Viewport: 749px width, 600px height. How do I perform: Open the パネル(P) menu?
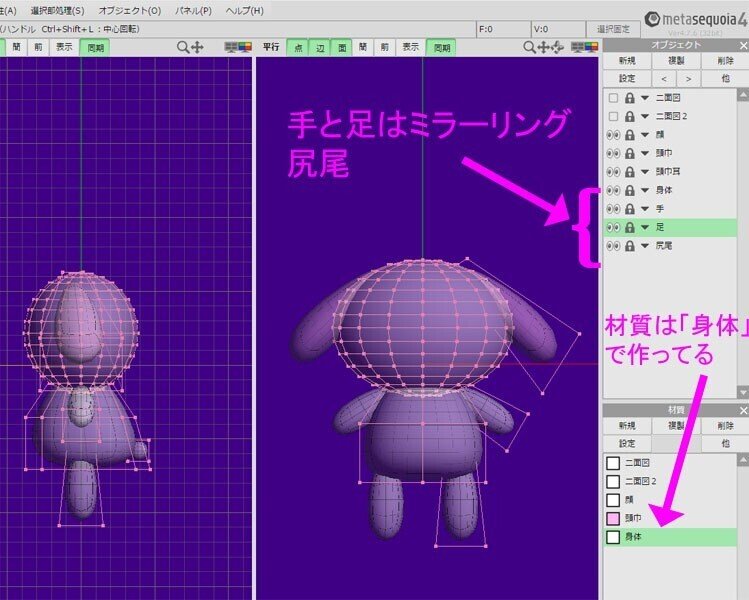pos(193,11)
